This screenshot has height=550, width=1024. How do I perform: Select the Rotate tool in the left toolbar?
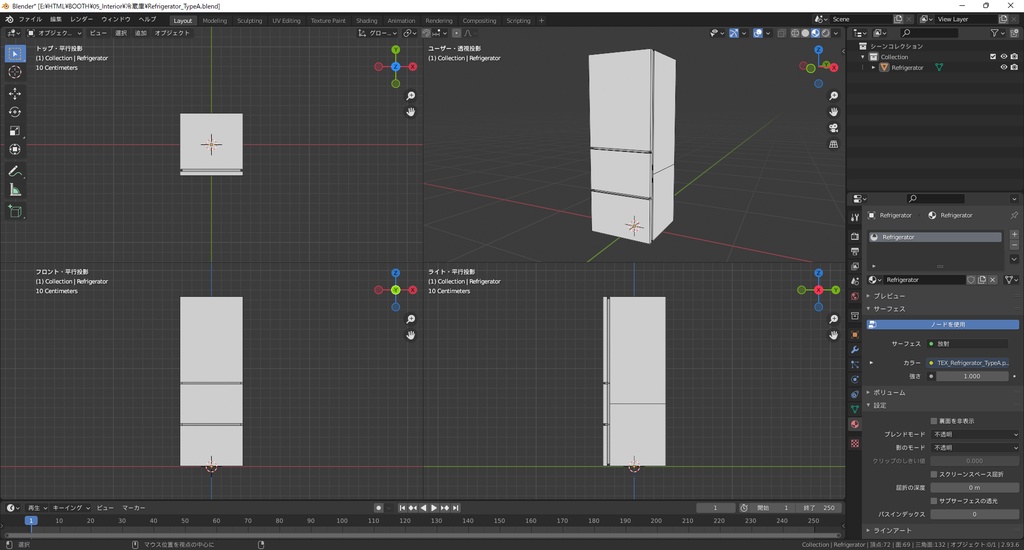click(x=15, y=112)
